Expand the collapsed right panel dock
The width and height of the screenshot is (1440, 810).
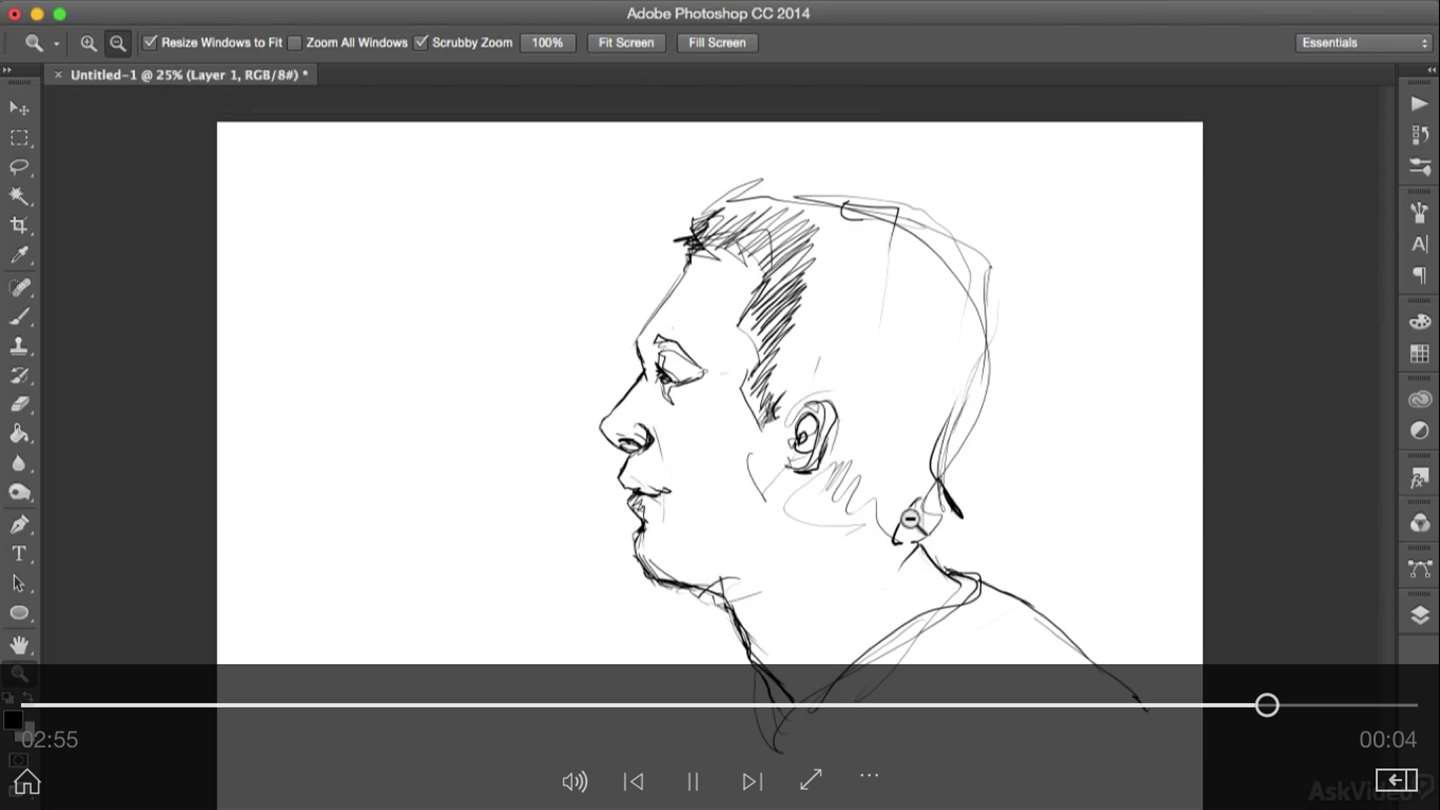click(1431, 70)
